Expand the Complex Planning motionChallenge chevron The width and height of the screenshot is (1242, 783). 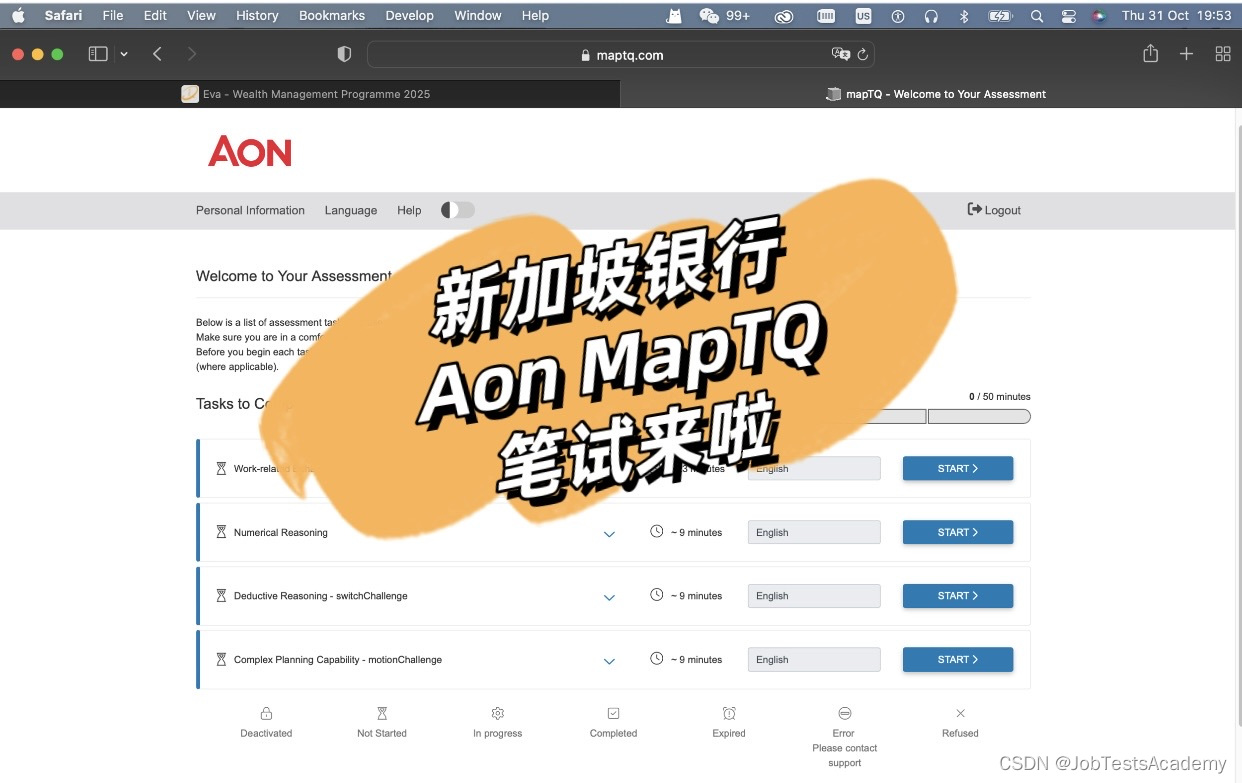(x=609, y=661)
